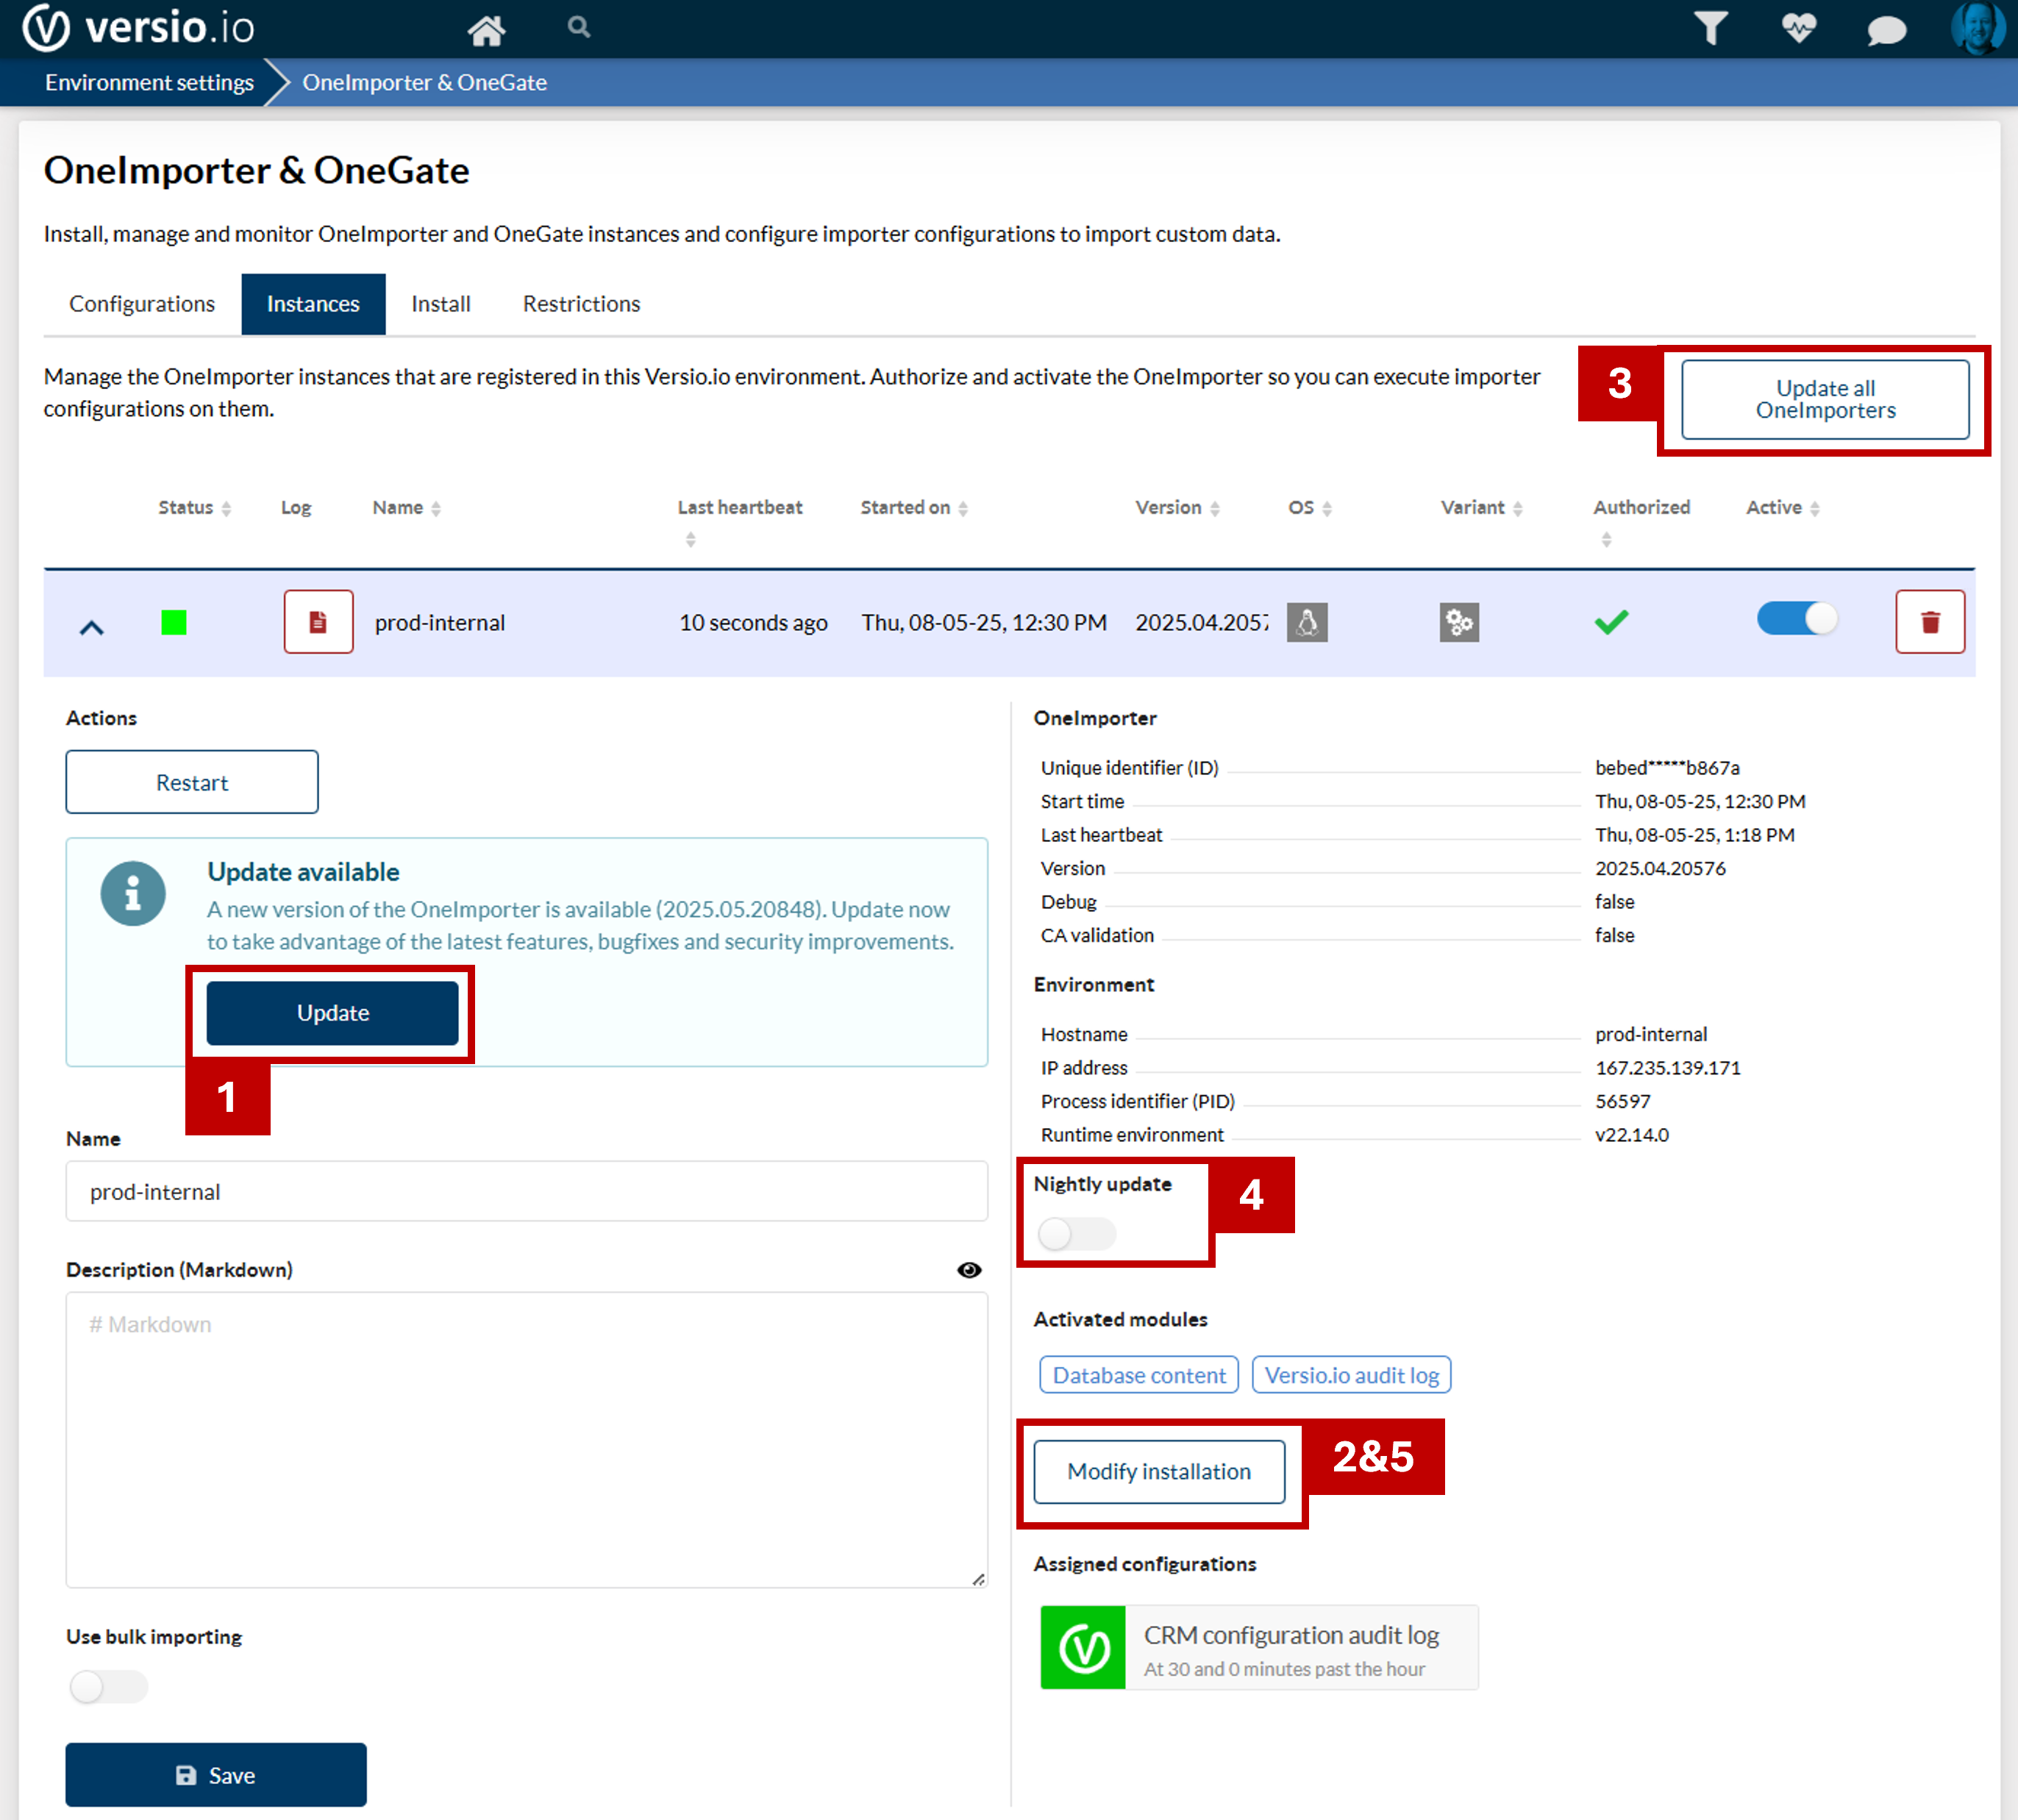Click OneImporter & OneGate breadcrumb
The width and height of the screenshot is (2018, 1820).
coord(425,82)
